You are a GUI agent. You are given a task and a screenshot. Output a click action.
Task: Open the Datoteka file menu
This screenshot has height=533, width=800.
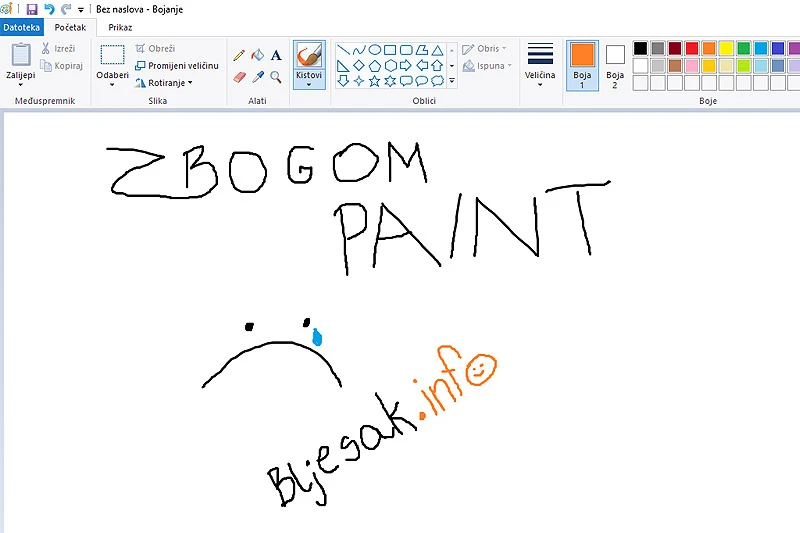tap(21, 28)
